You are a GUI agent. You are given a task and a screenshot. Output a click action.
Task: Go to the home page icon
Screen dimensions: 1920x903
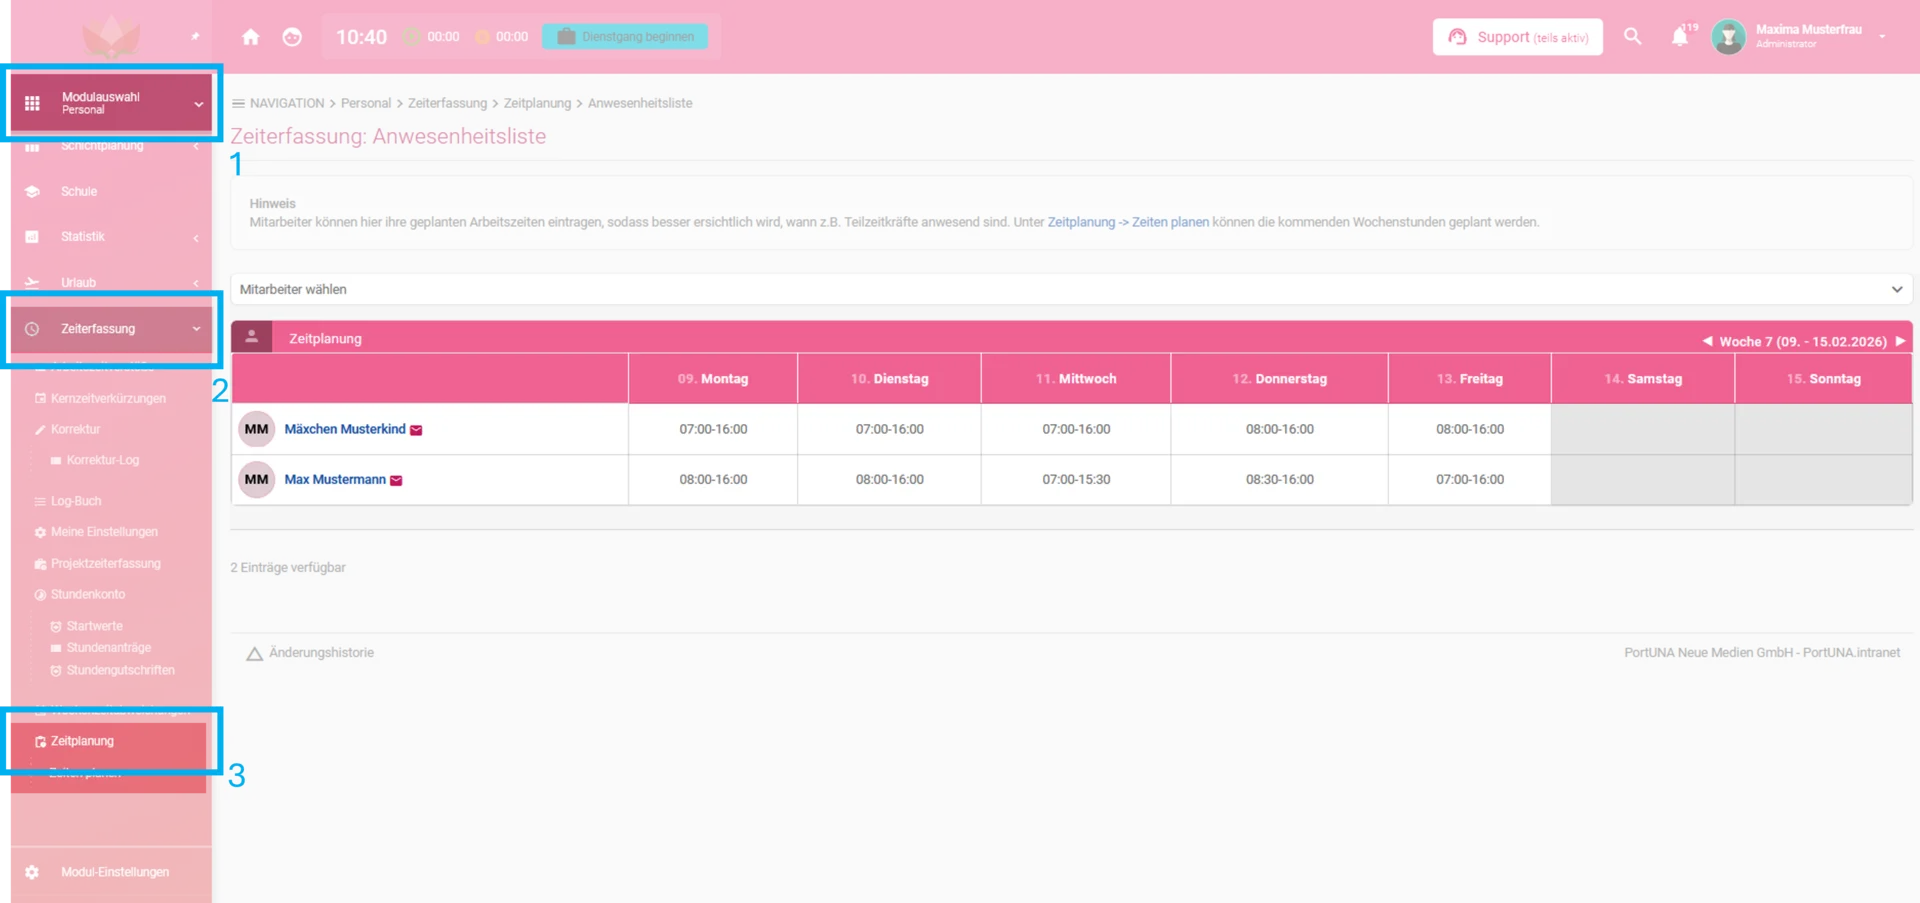(x=250, y=37)
